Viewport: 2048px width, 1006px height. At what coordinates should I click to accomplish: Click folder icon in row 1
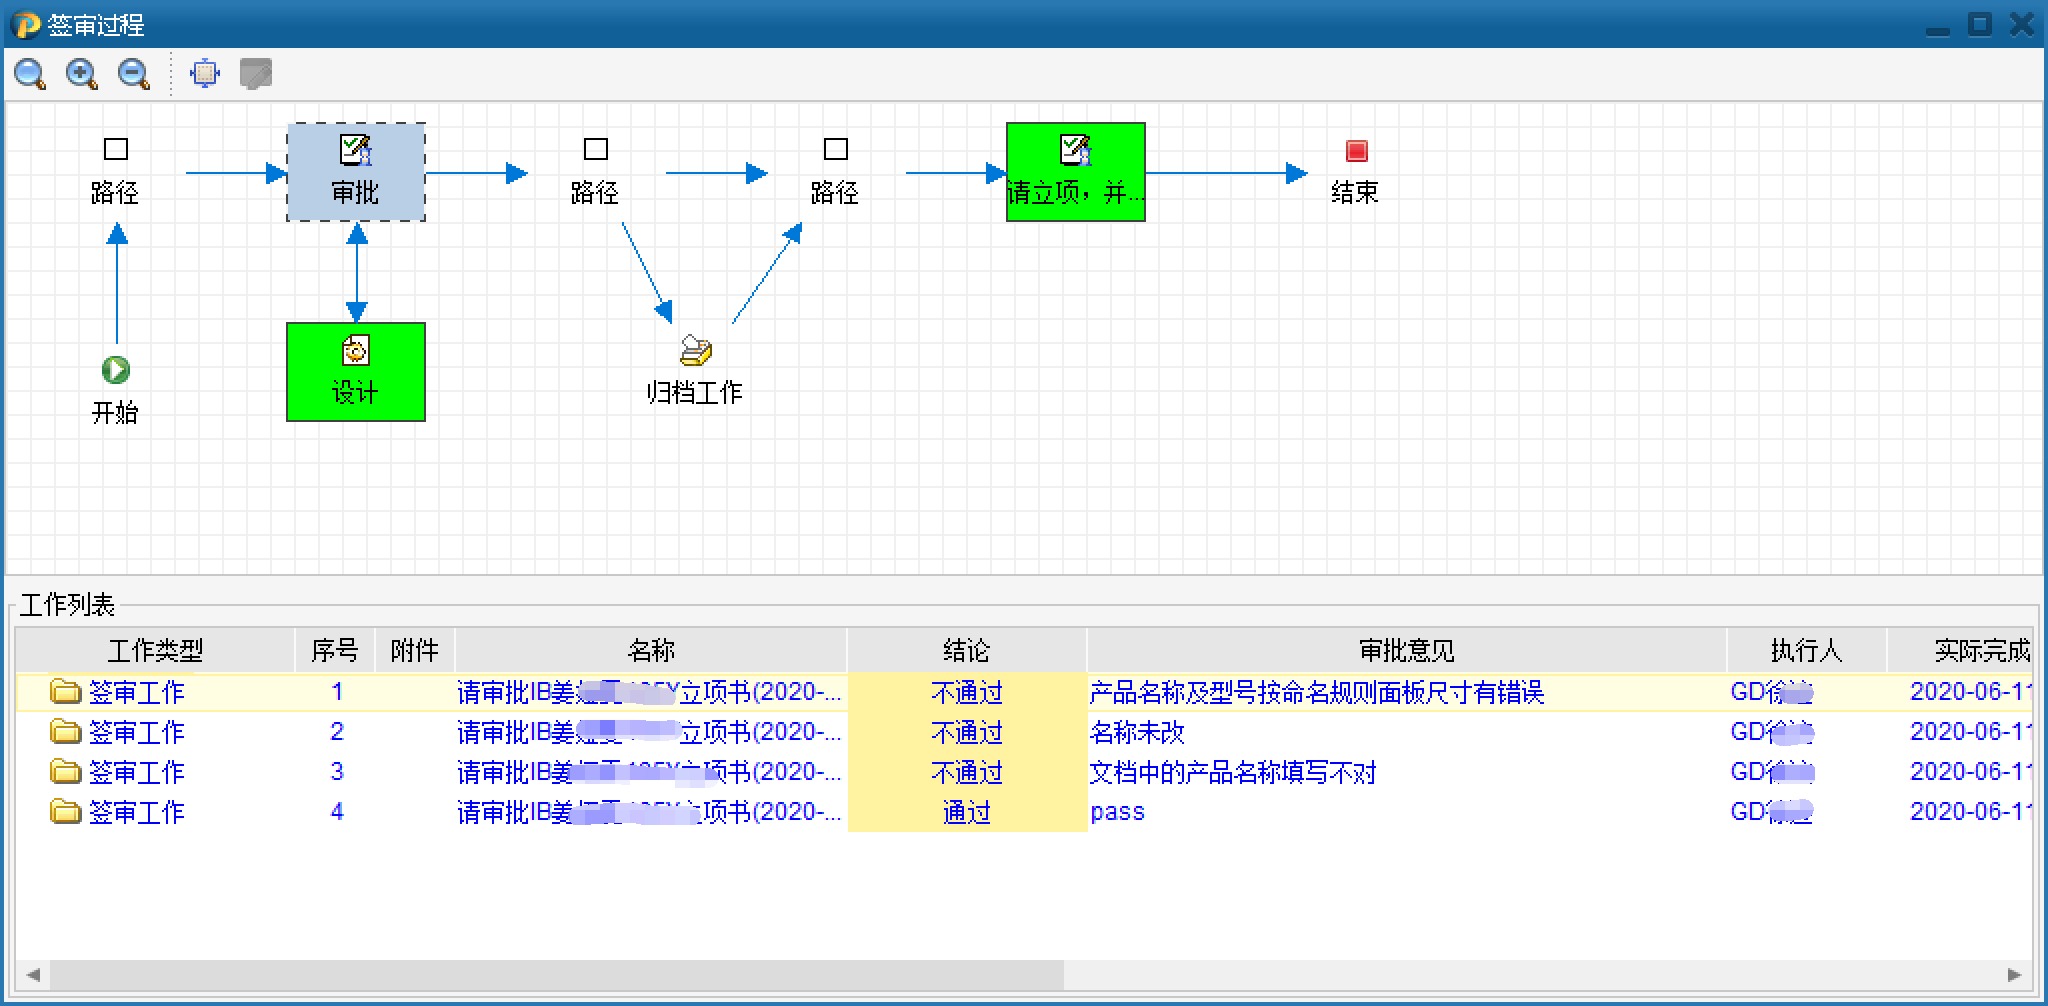tap(66, 692)
